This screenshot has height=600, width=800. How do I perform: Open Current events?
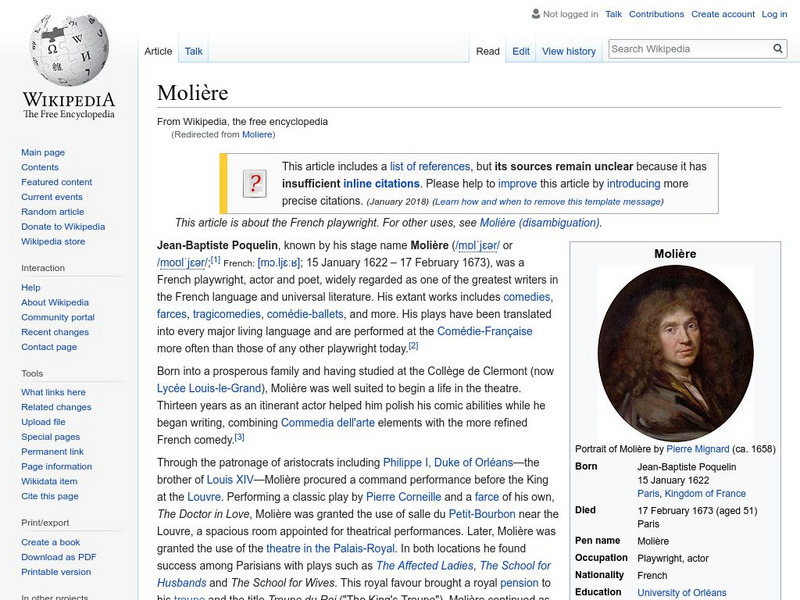coord(52,196)
